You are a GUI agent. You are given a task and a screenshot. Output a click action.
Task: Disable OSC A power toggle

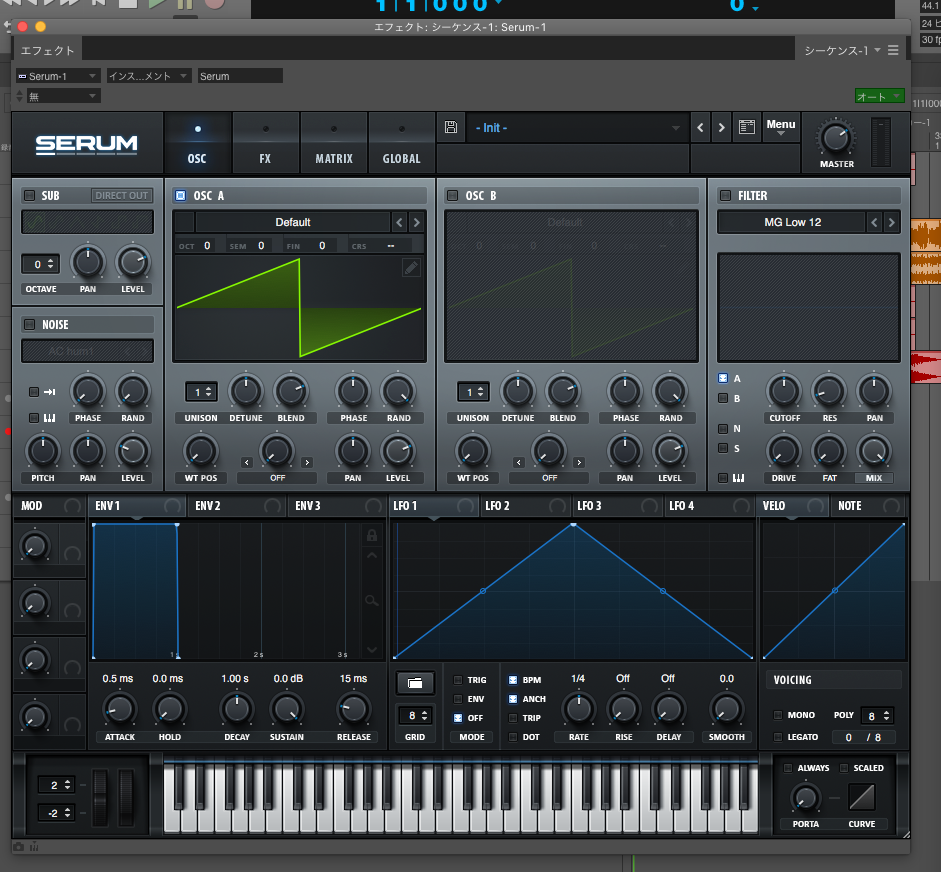pyautogui.click(x=180, y=195)
